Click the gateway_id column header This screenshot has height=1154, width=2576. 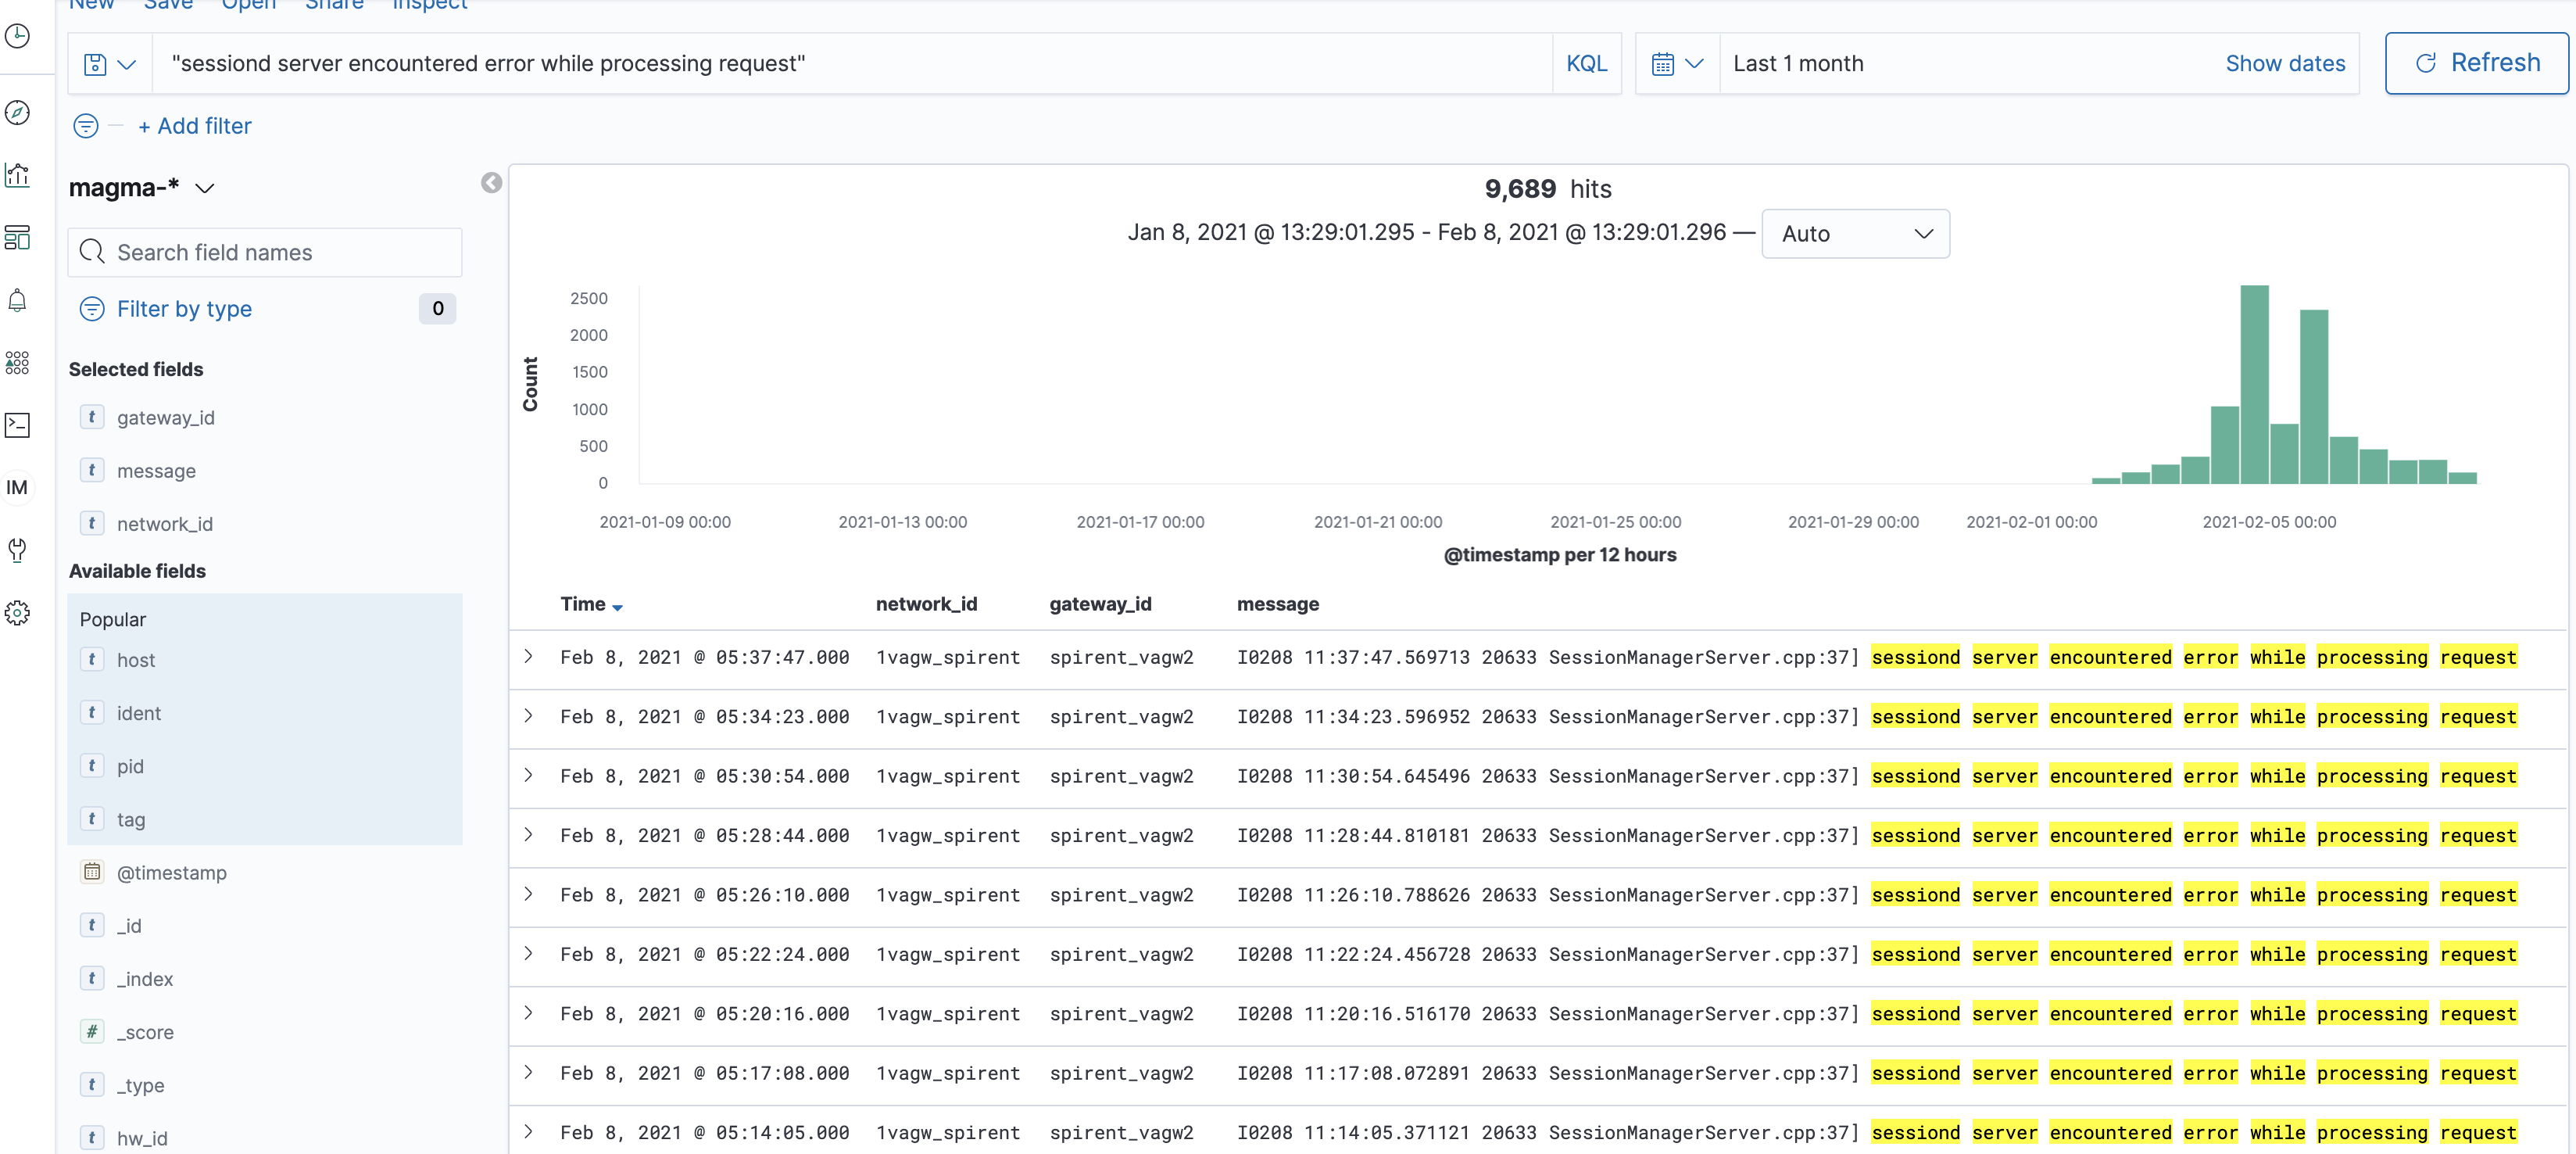1100,604
